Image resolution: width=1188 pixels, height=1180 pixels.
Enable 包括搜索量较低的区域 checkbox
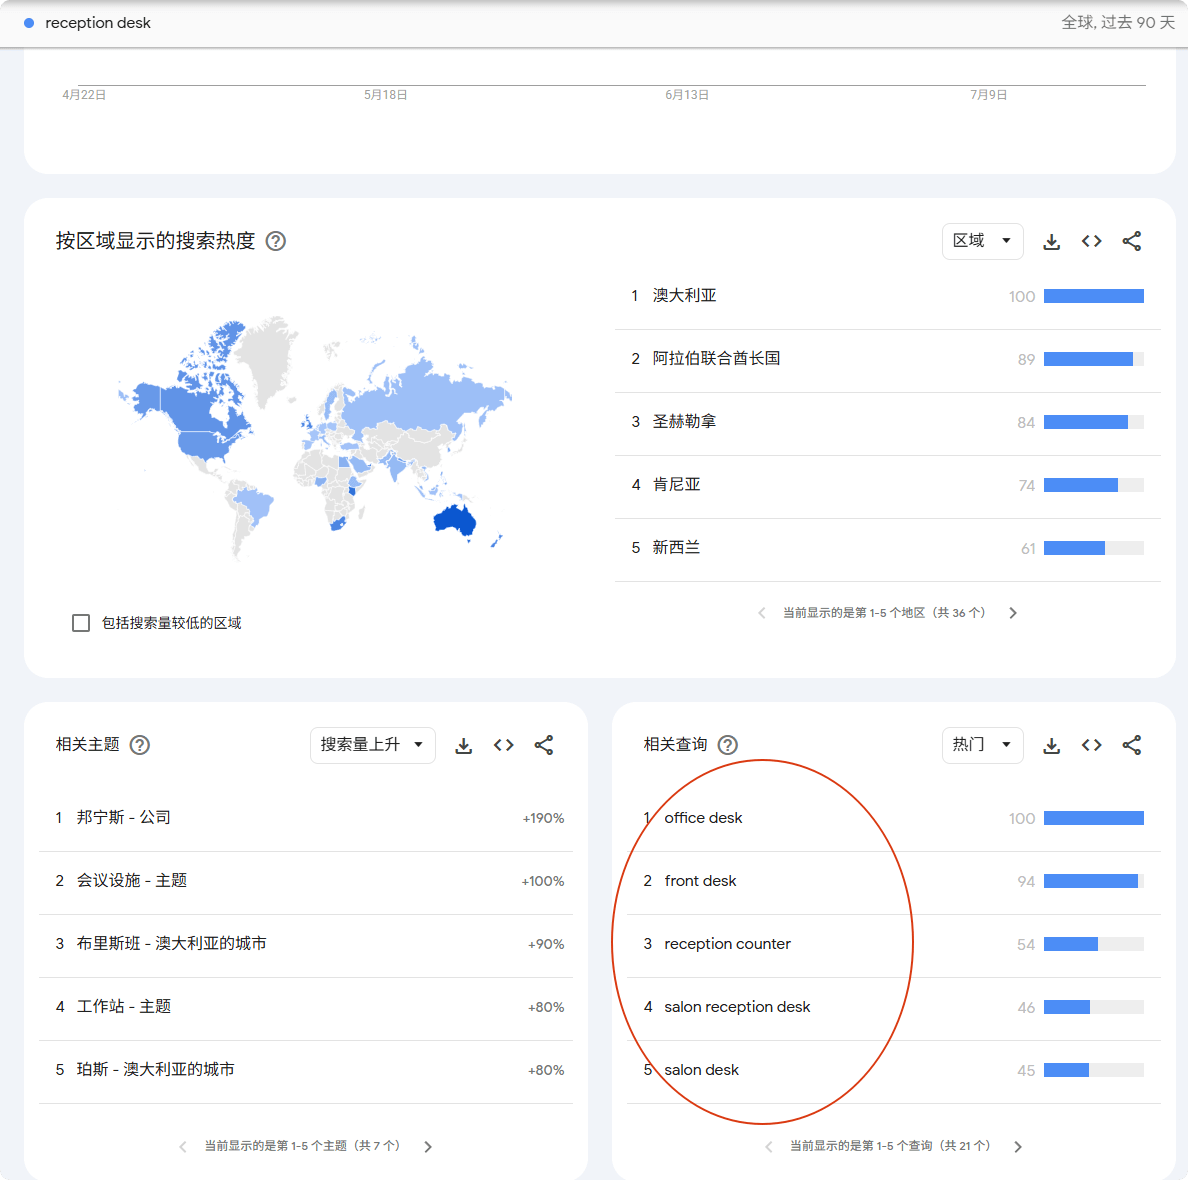point(81,623)
